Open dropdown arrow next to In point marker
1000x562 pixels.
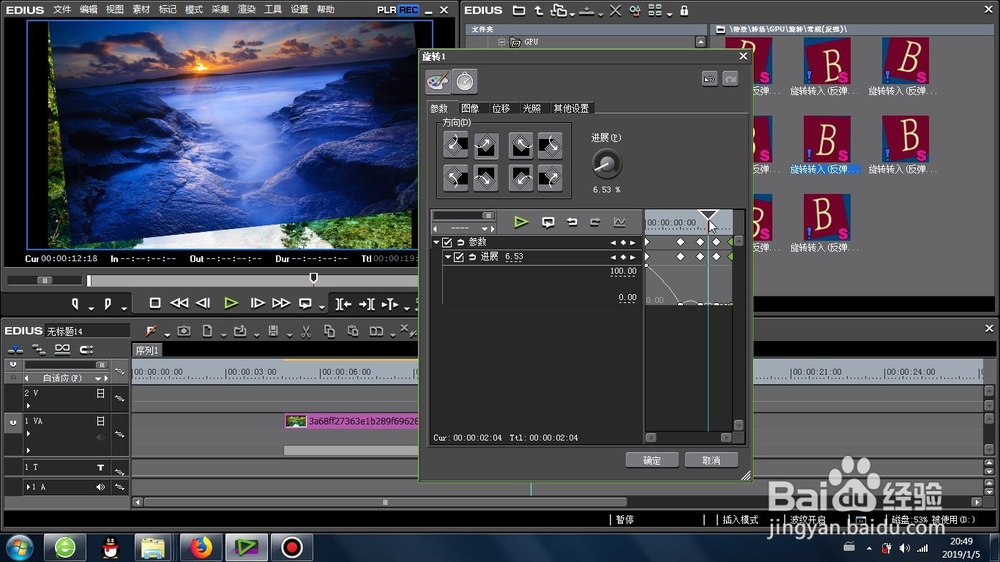91,308
